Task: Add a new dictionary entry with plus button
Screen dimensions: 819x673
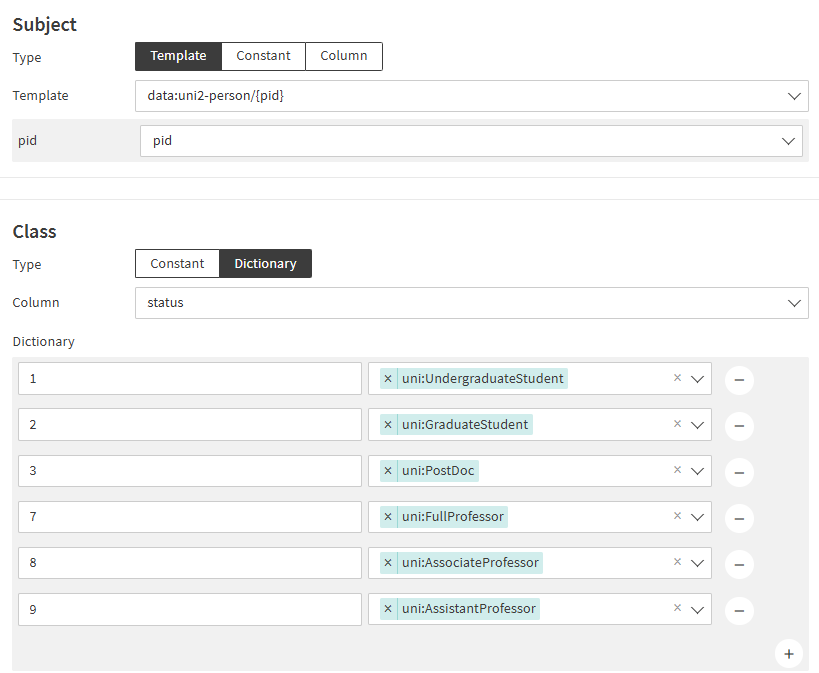Action: pos(788,653)
